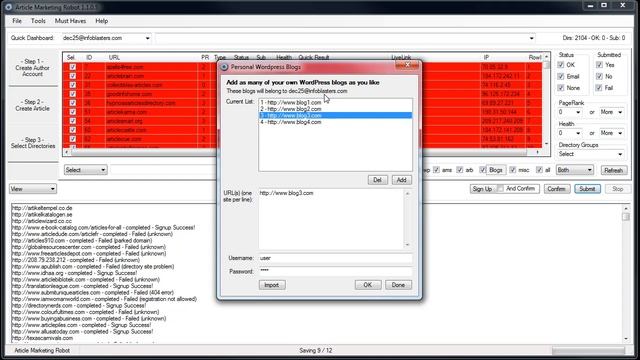This screenshot has width=640, height=360.
Task: Open the Must Haves menu
Action: [x=70, y=21]
